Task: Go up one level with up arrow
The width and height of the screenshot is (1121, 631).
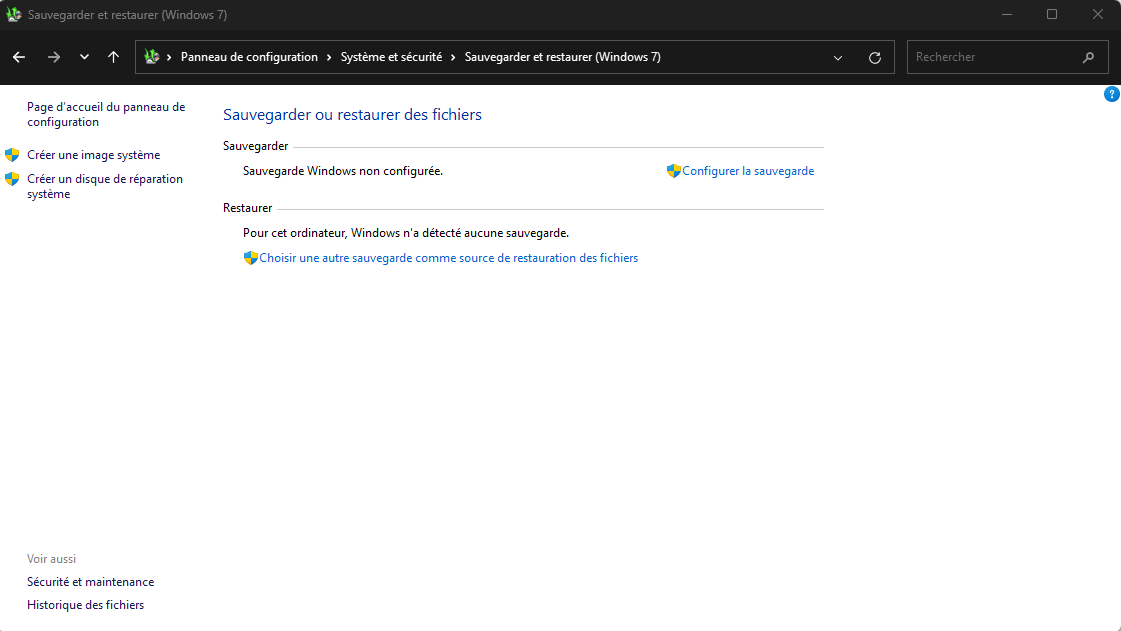Action: click(113, 57)
